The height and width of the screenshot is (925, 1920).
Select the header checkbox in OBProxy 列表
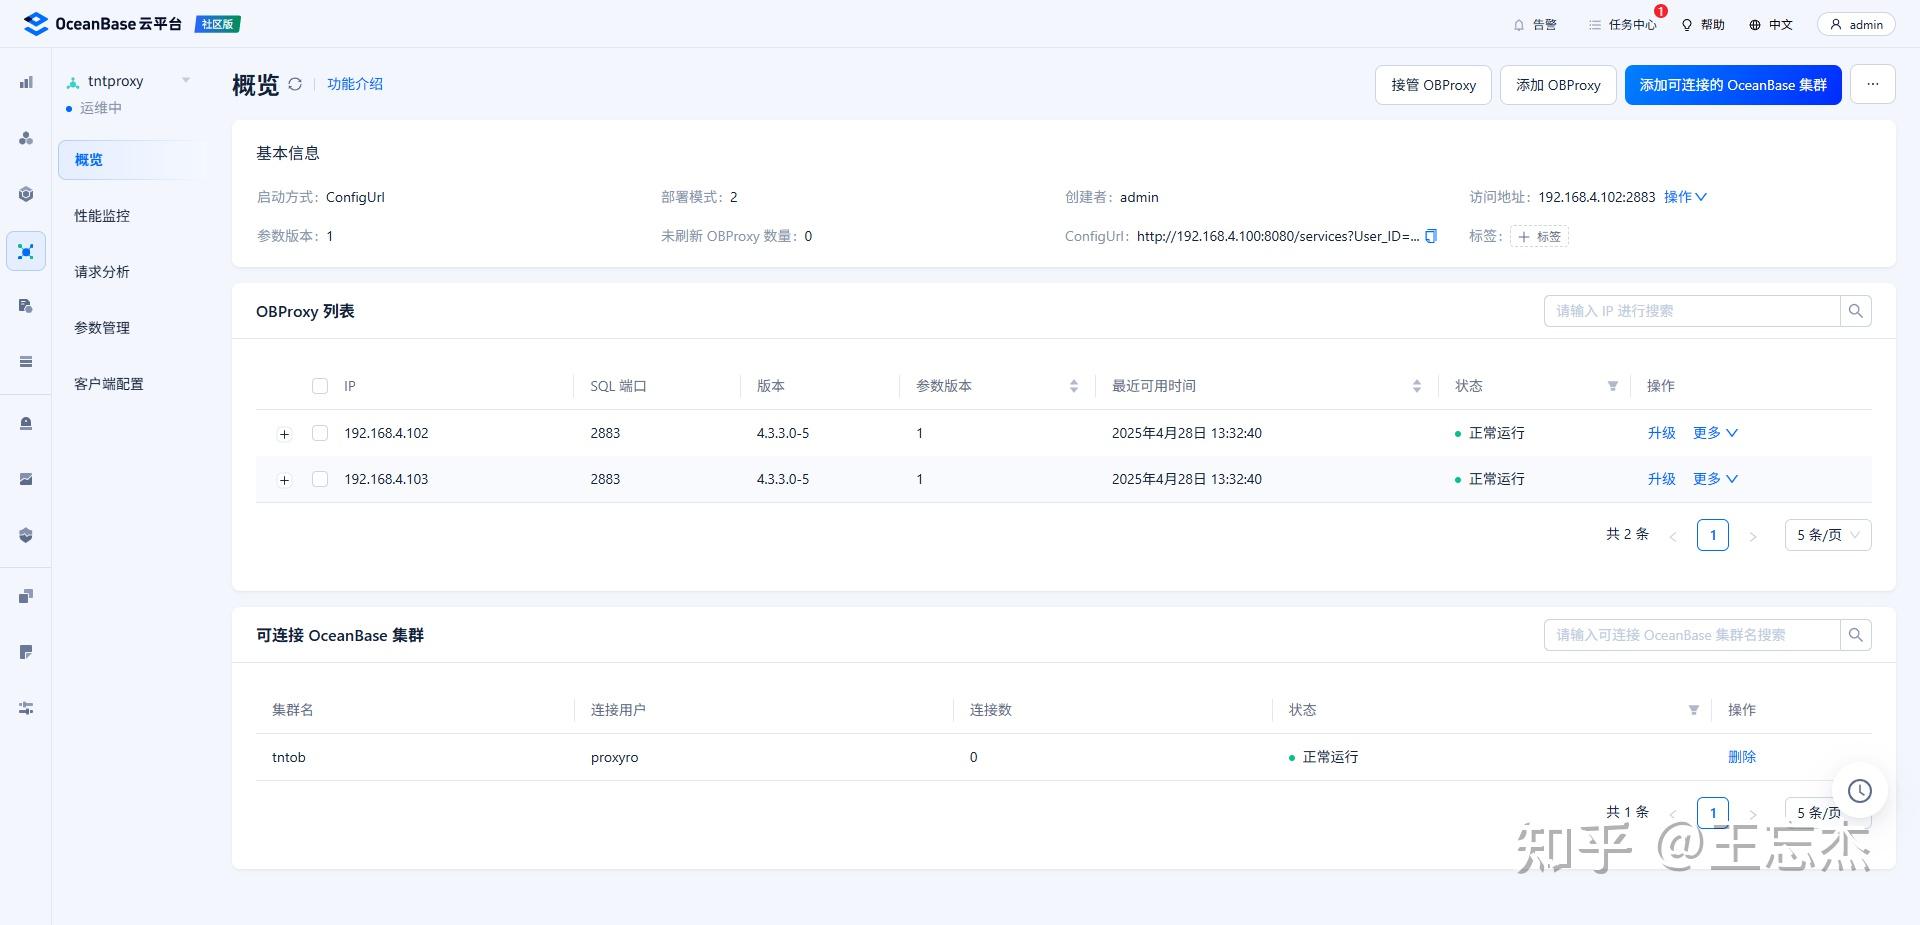pos(320,386)
